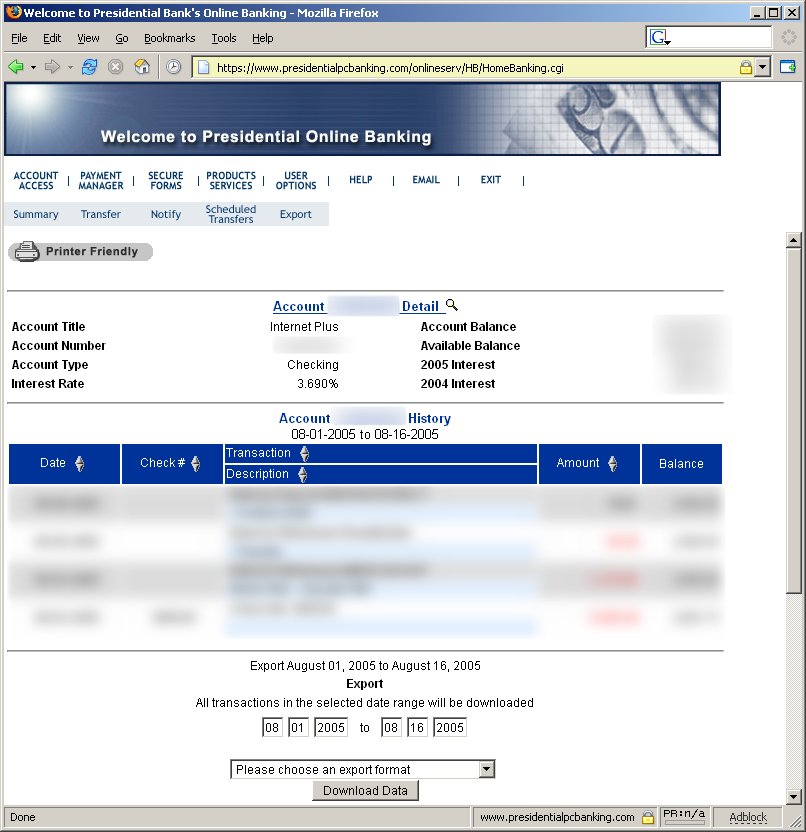Screen dimensions: 806x832
Task: Expand the address bar URL dropdown arrow
Action: click(x=762, y=67)
